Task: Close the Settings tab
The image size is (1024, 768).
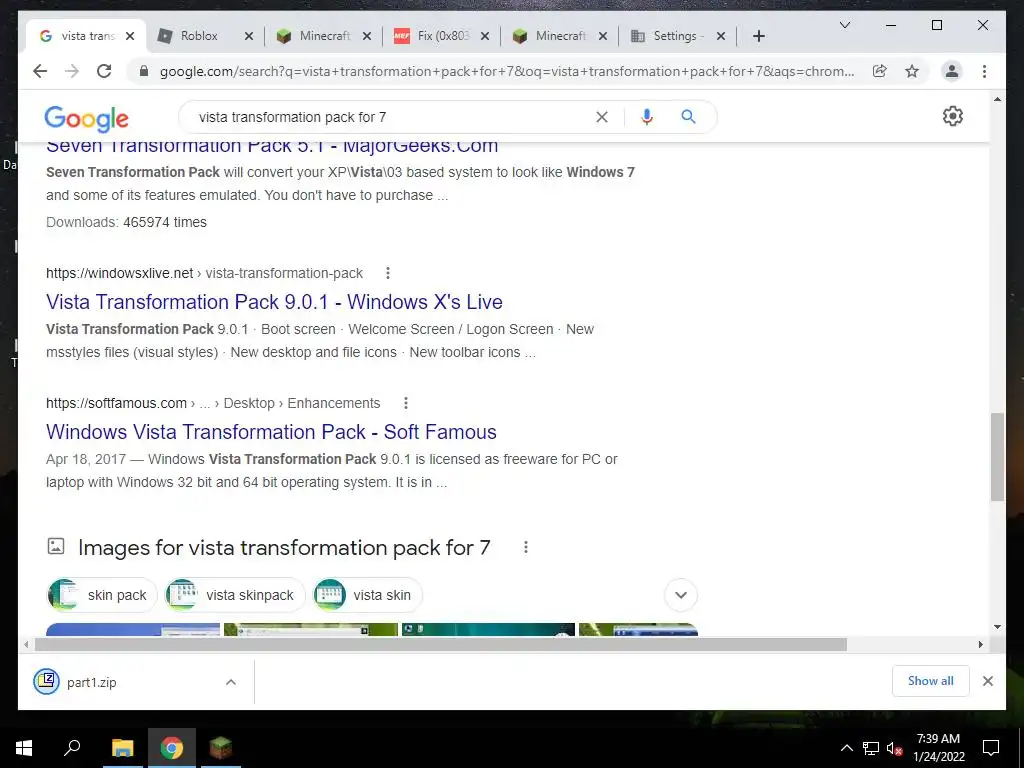Action: (x=720, y=37)
